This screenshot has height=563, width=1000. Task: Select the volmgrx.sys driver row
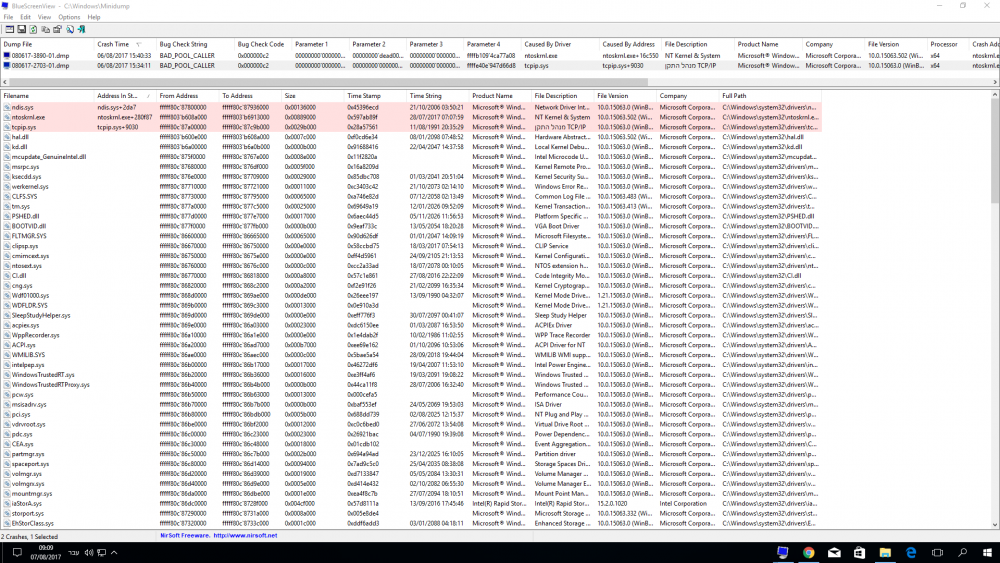coord(411,484)
